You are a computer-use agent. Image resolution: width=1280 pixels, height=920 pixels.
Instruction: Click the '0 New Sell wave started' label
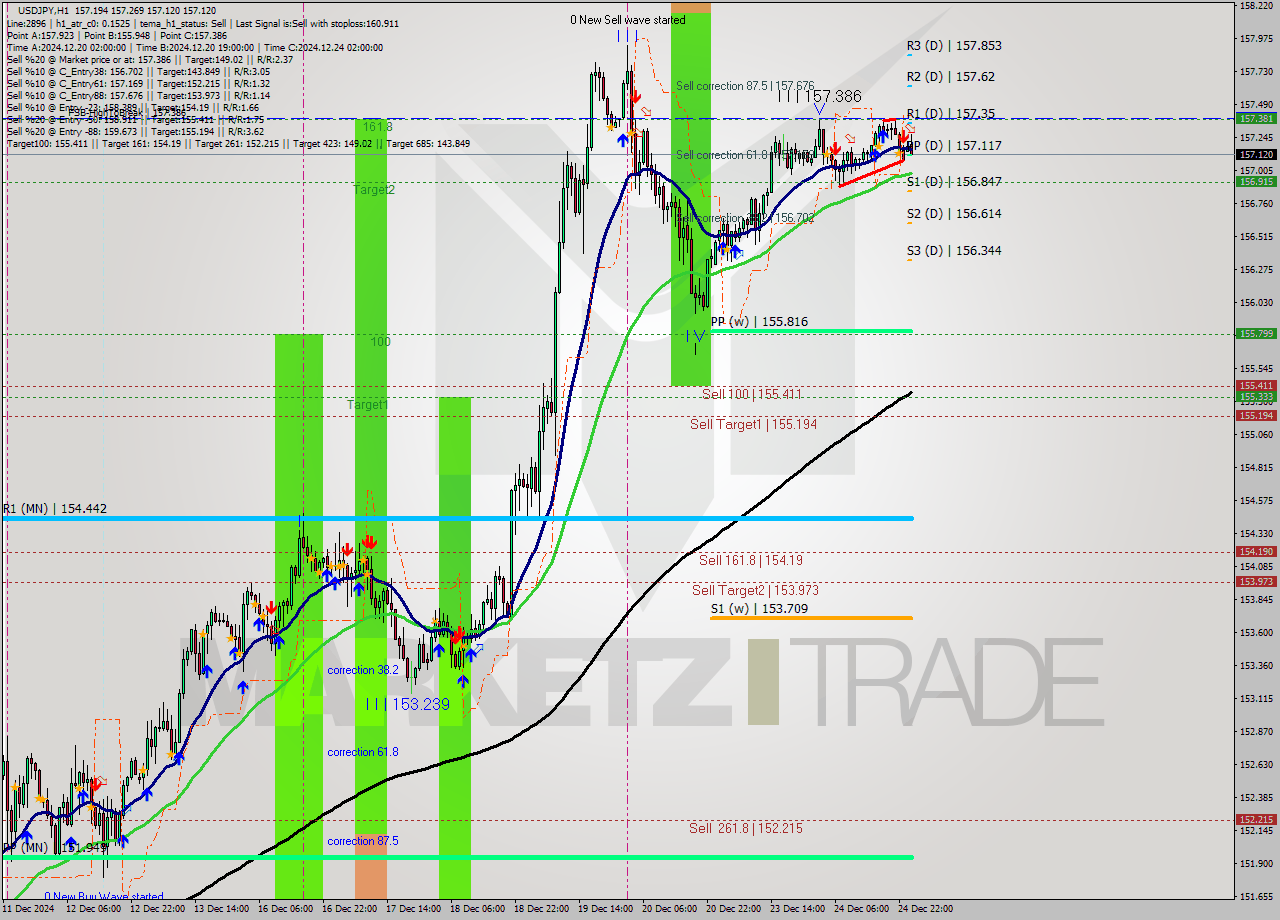click(x=628, y=20)
